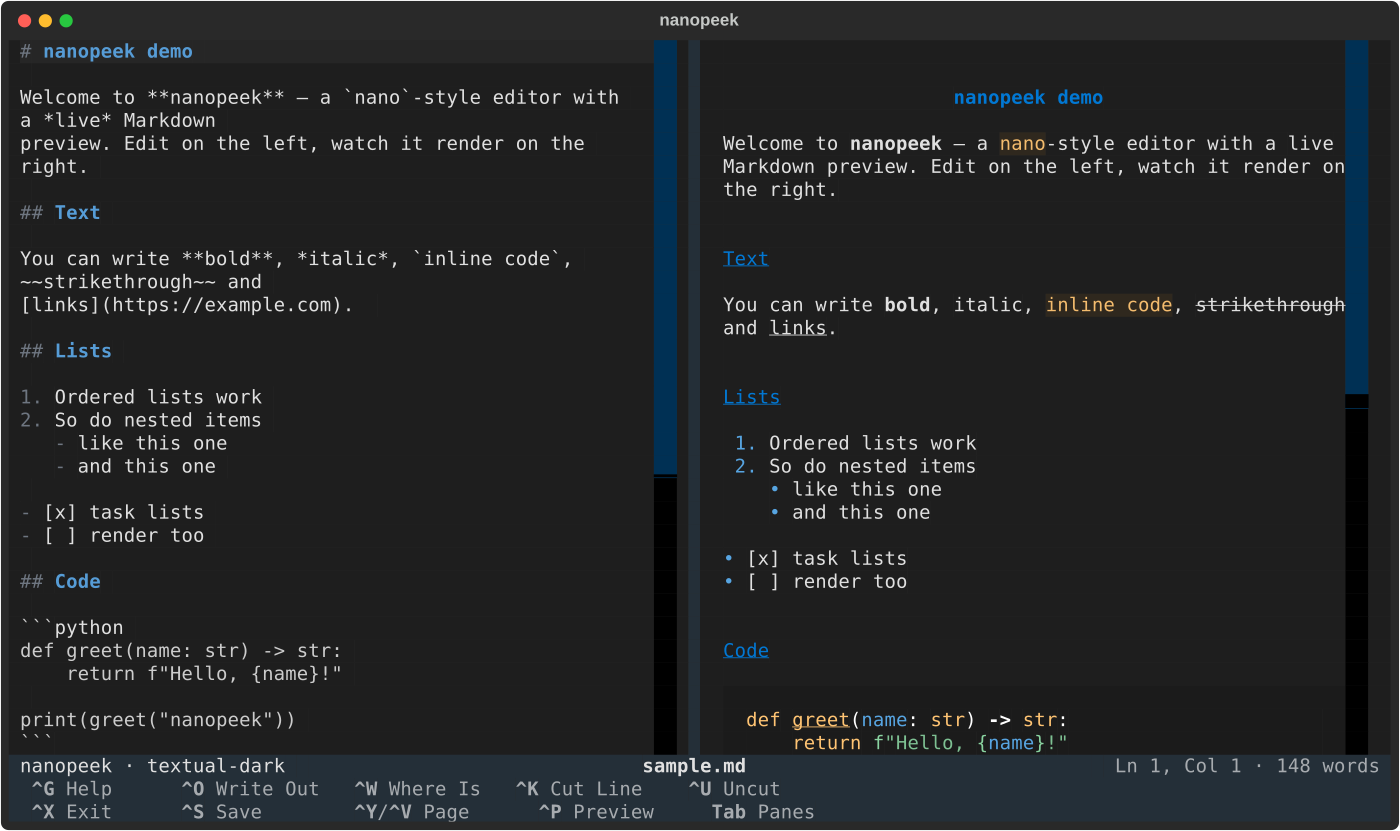The width and height of the screenshot is (1400, 831).
Task: Click the ^X Exit shortcut
Action: 71,812
